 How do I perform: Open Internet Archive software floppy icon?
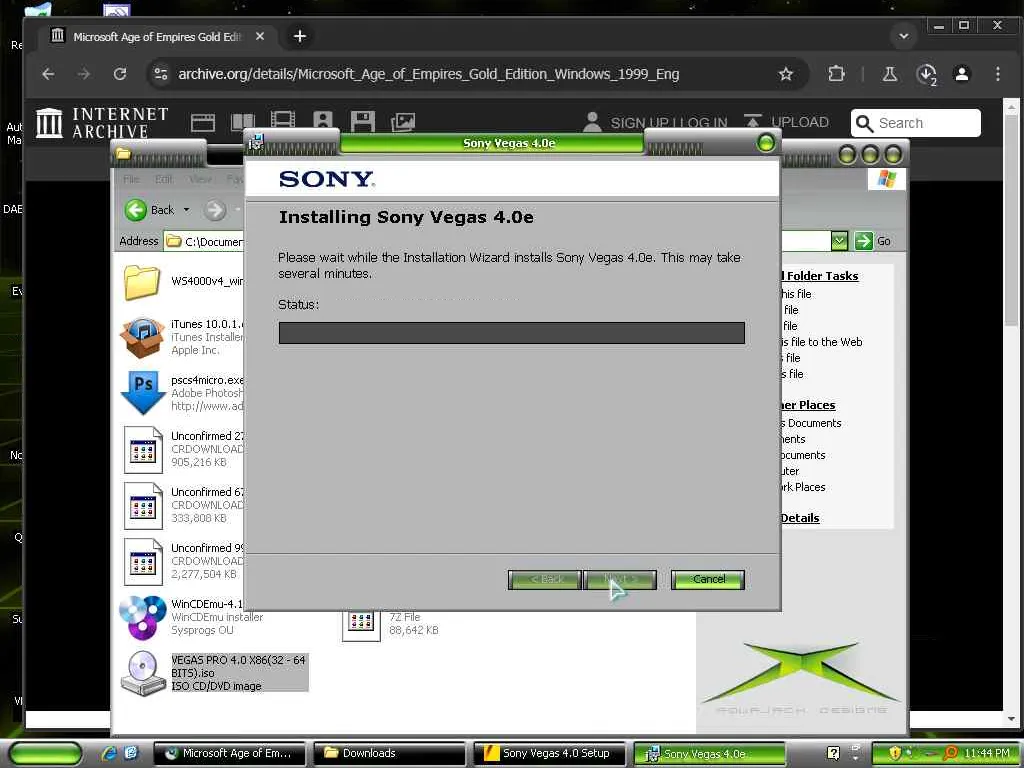362,121
